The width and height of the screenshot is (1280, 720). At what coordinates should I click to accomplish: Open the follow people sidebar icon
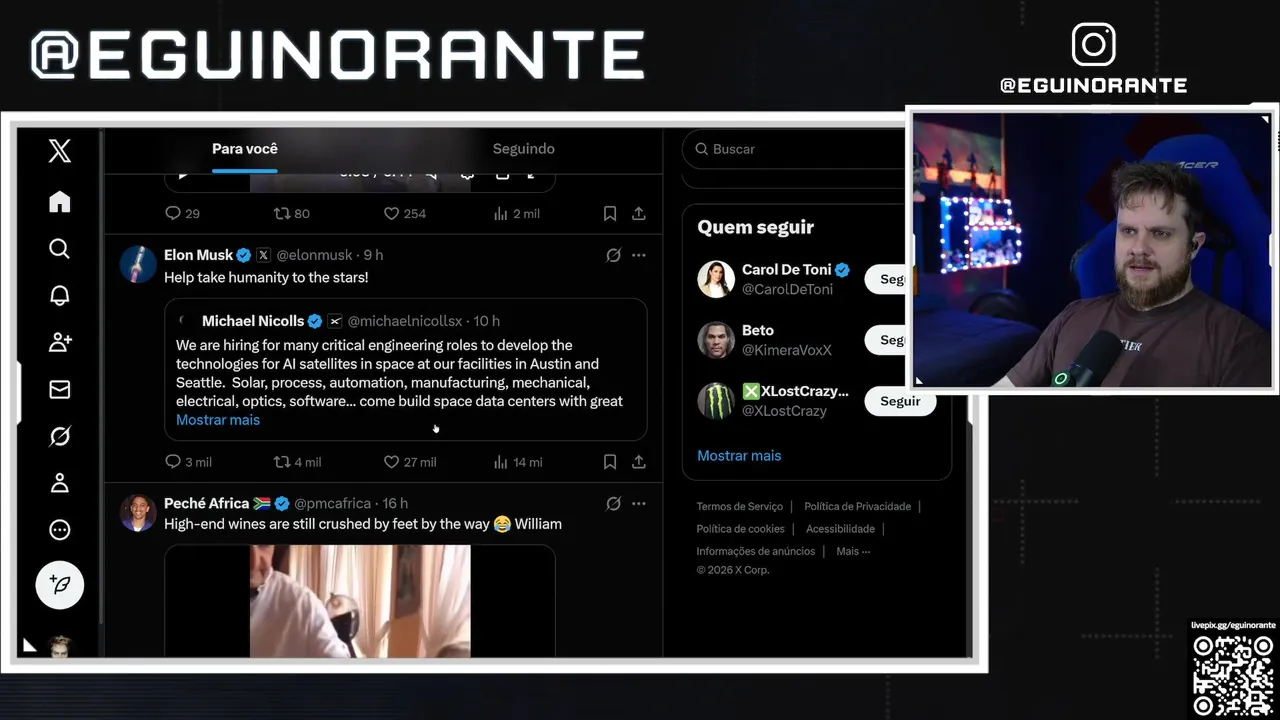click(59, 342)
